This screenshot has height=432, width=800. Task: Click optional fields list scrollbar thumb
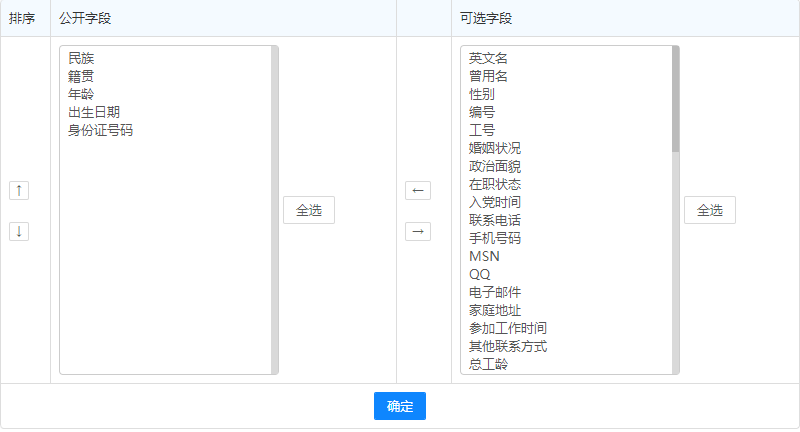click(676, 98)
